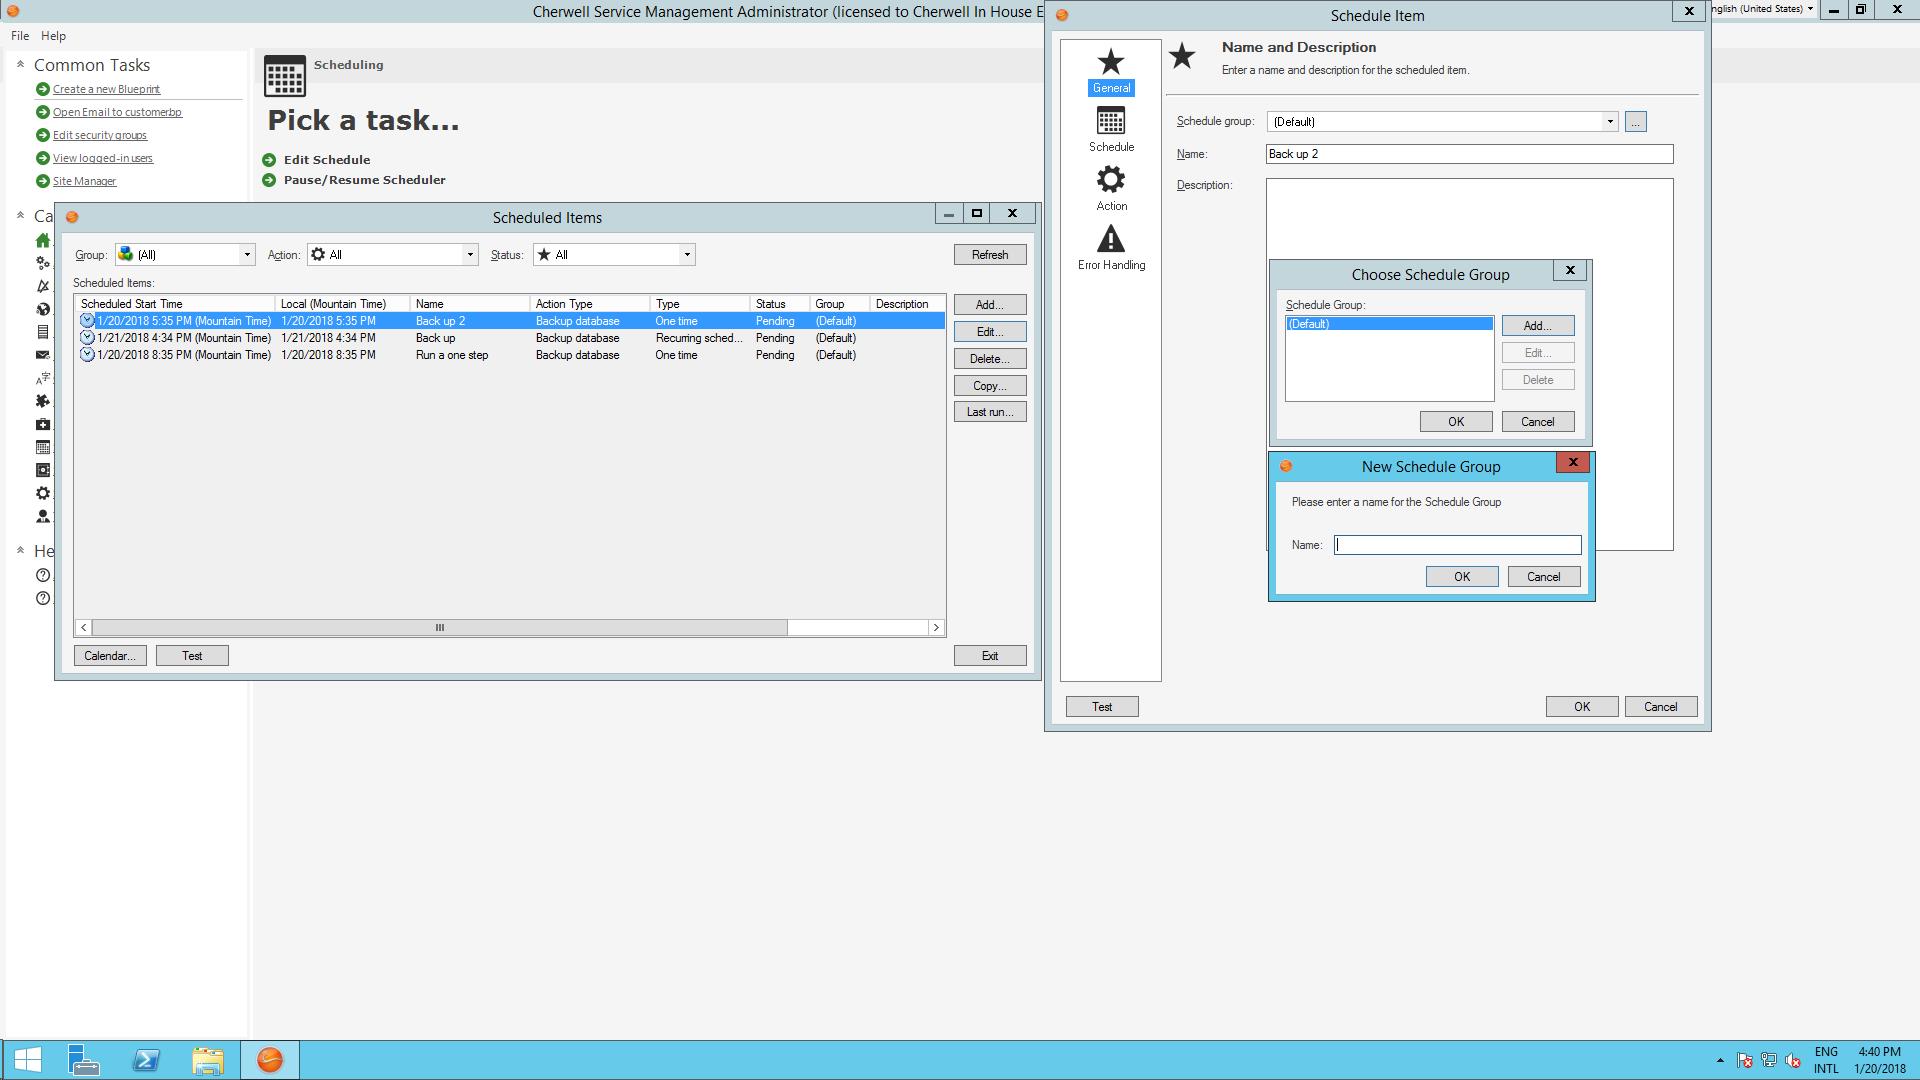This screenshot has width=1920, height=1080.
Task: Open the Action filter dropdown
Action: click(x=470, y=255)
